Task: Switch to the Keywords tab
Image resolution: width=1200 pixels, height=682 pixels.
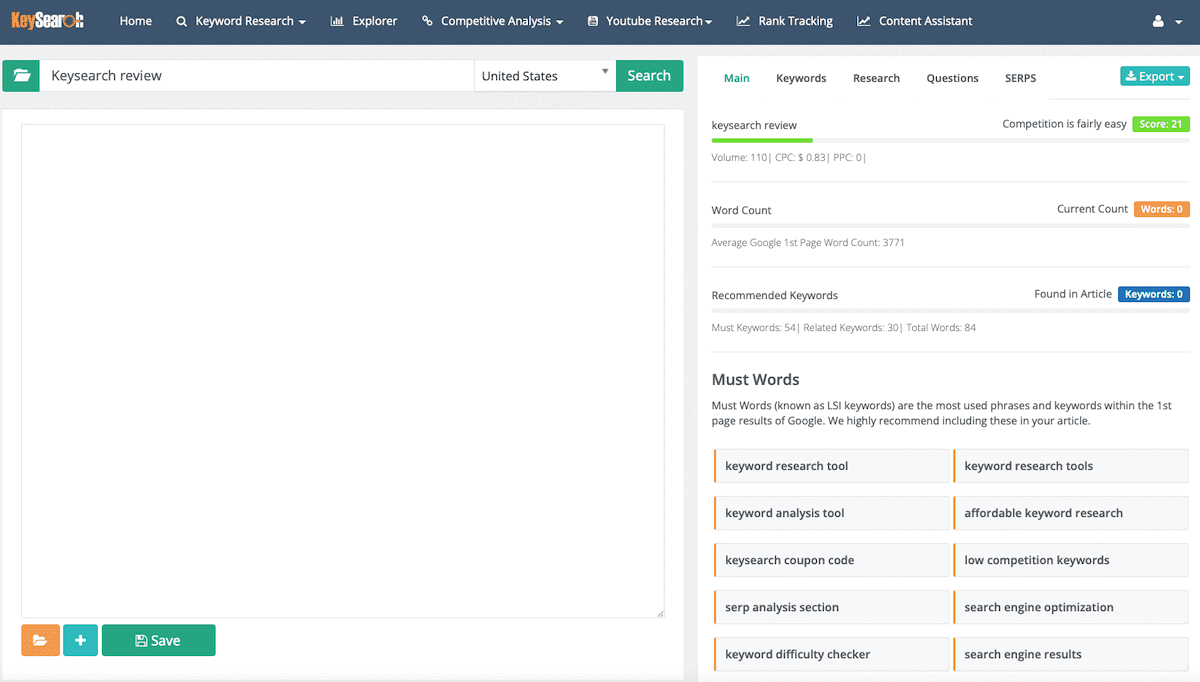Action: pos(801,78)
